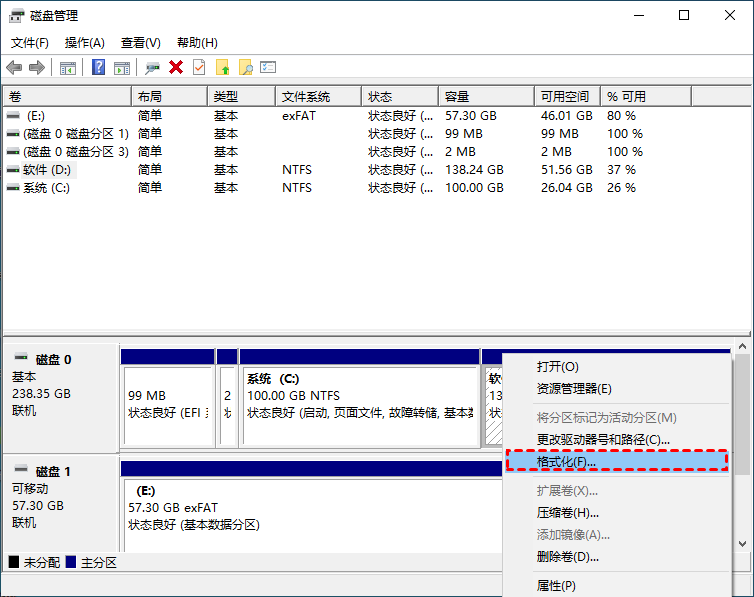Click the show/hide console tree icon
754x597 pixels.
click(x=68, y=68)
